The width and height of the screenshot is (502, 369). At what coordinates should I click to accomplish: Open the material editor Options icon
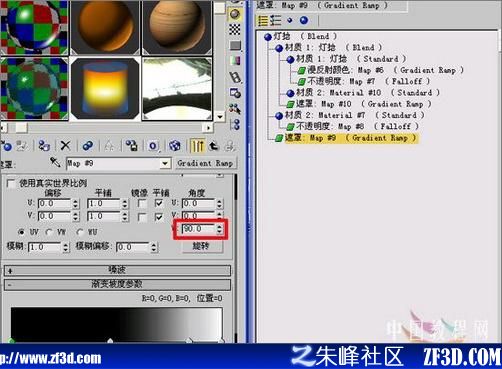click(235, 93)
